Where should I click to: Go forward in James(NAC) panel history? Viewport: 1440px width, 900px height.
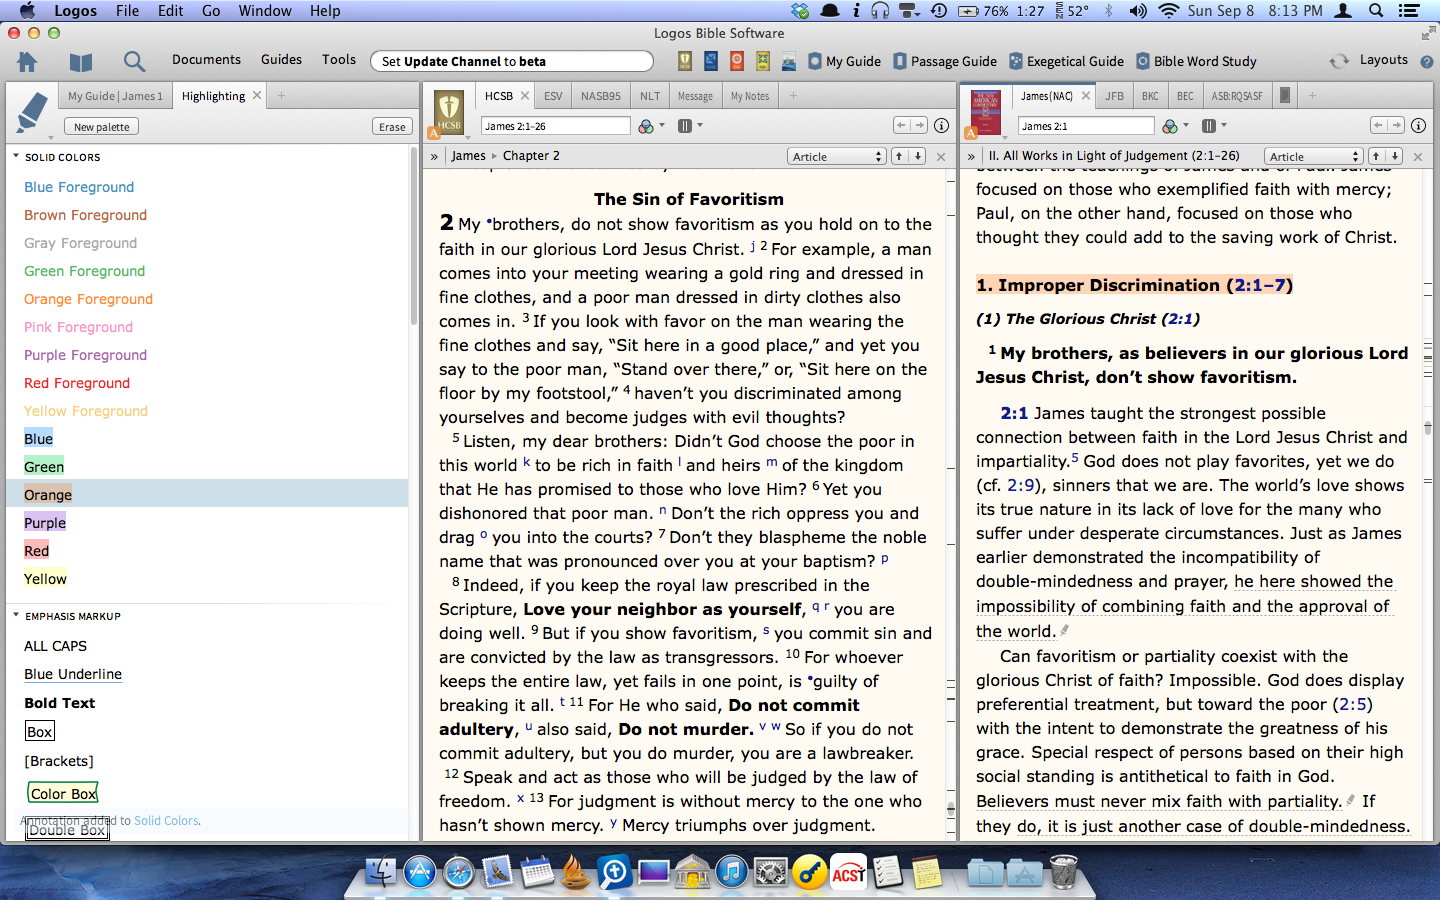pos(1396,125)
